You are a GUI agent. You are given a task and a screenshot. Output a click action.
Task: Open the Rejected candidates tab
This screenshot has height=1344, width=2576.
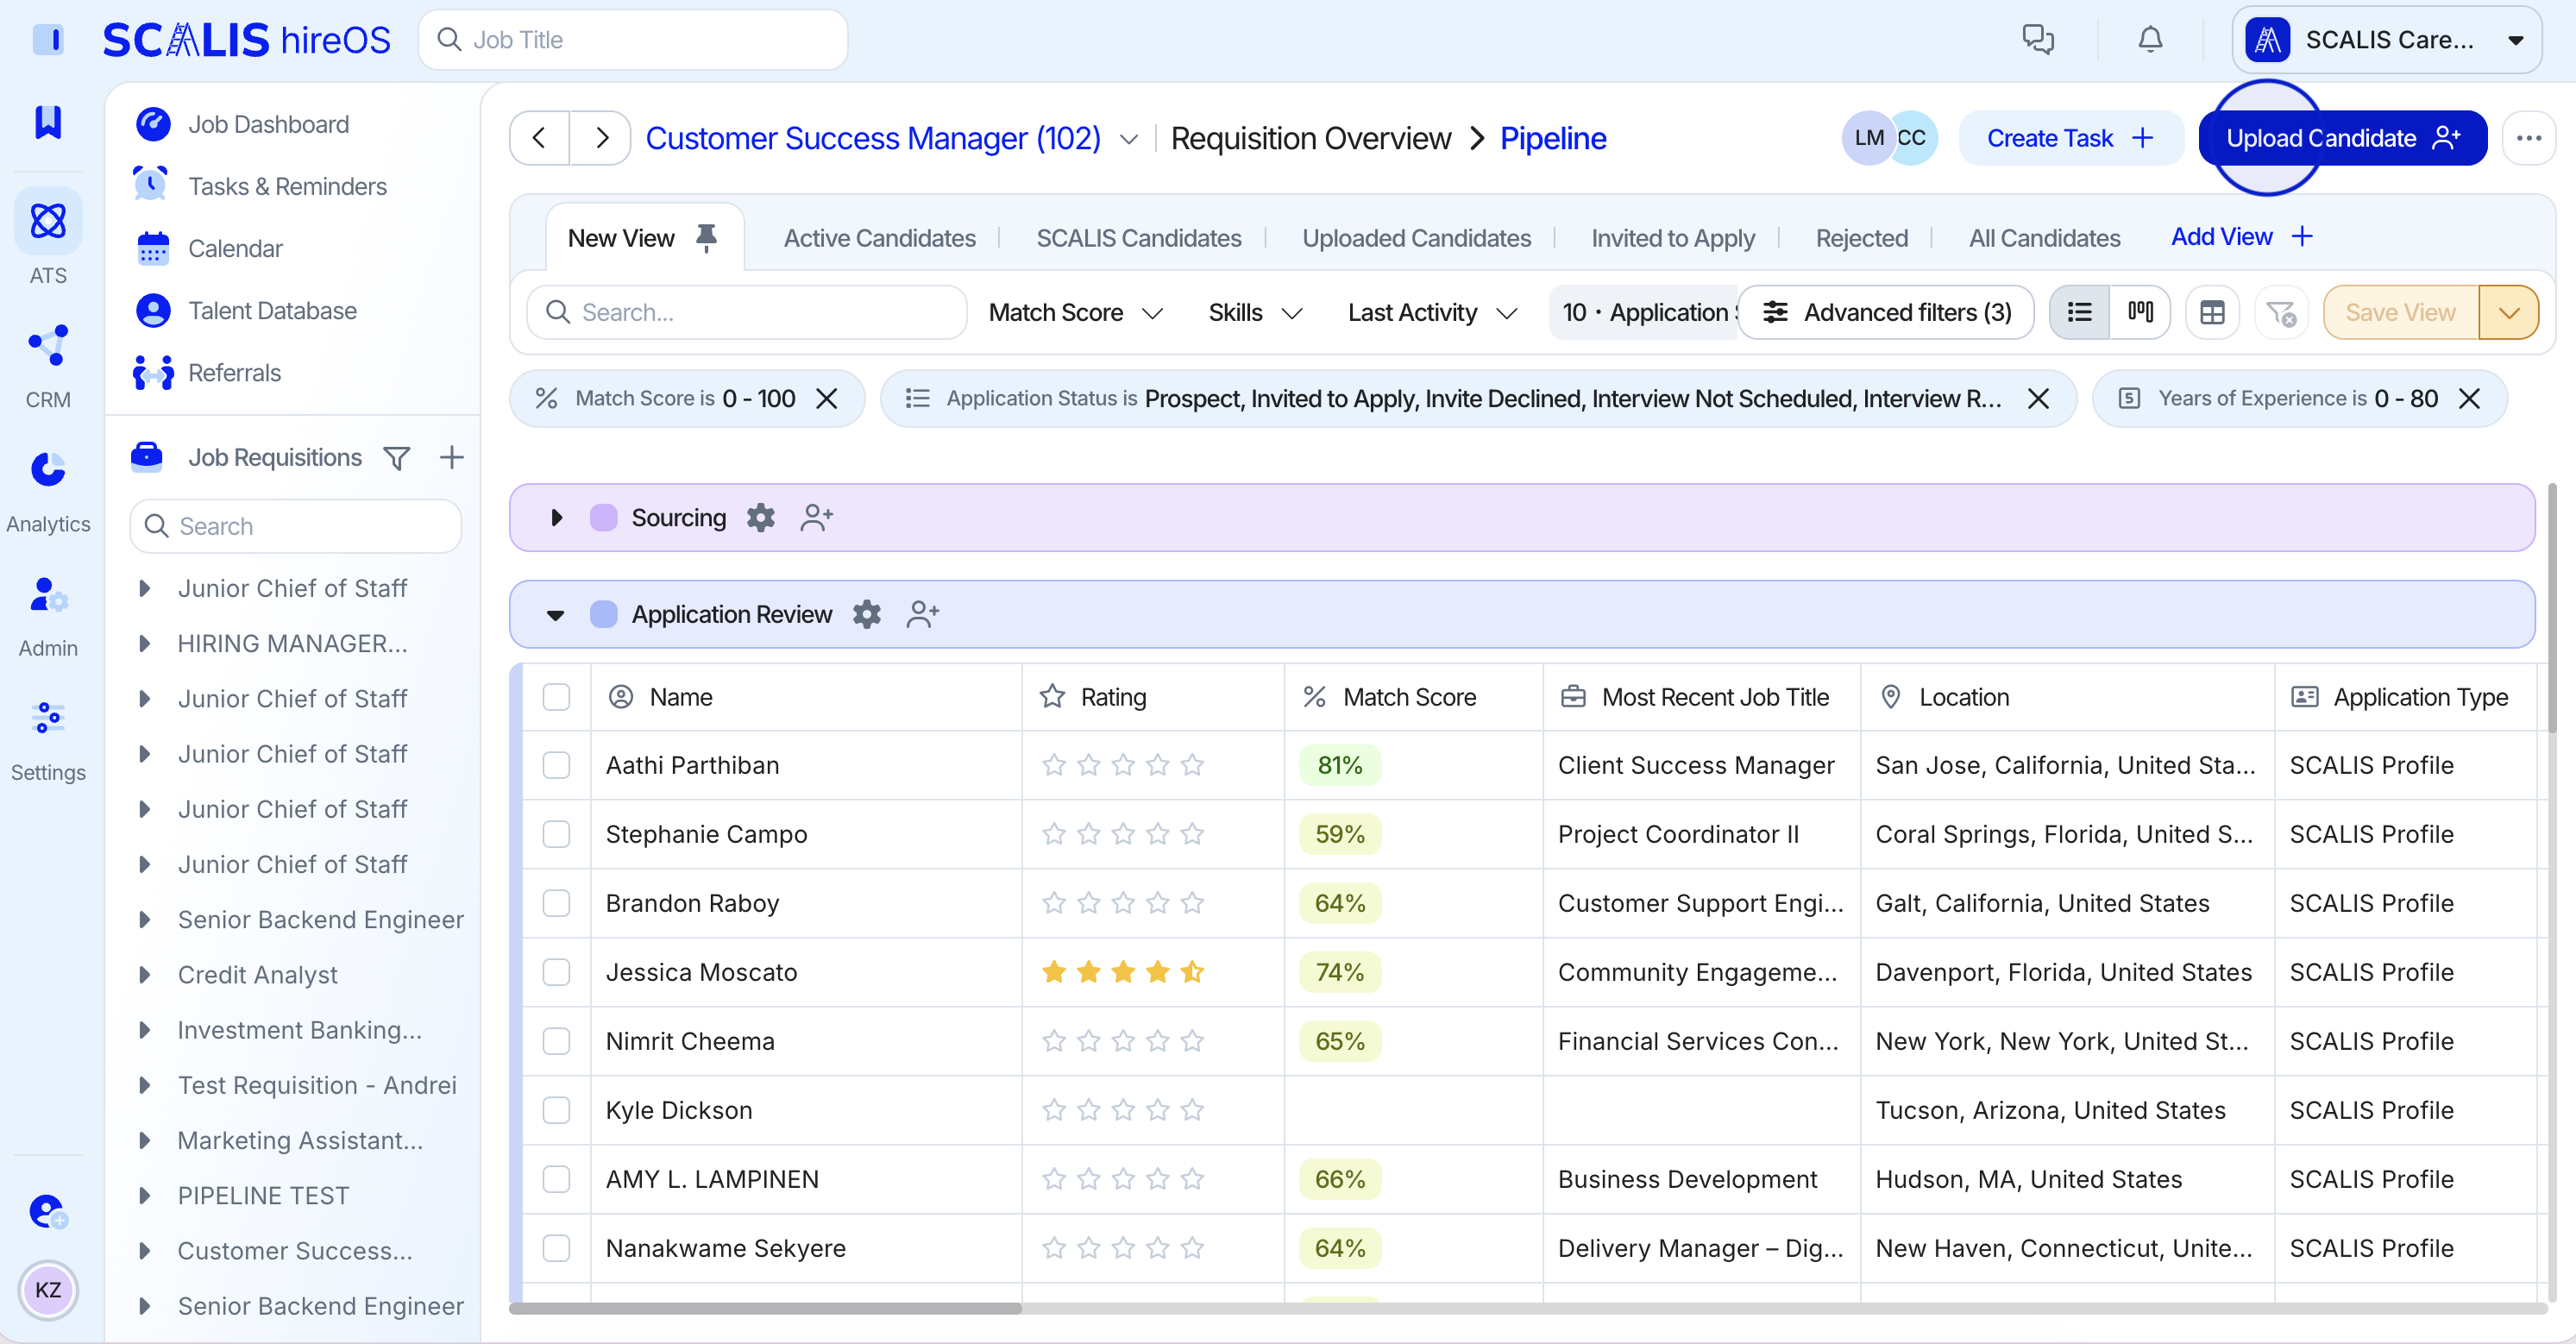click(1861, 238)
